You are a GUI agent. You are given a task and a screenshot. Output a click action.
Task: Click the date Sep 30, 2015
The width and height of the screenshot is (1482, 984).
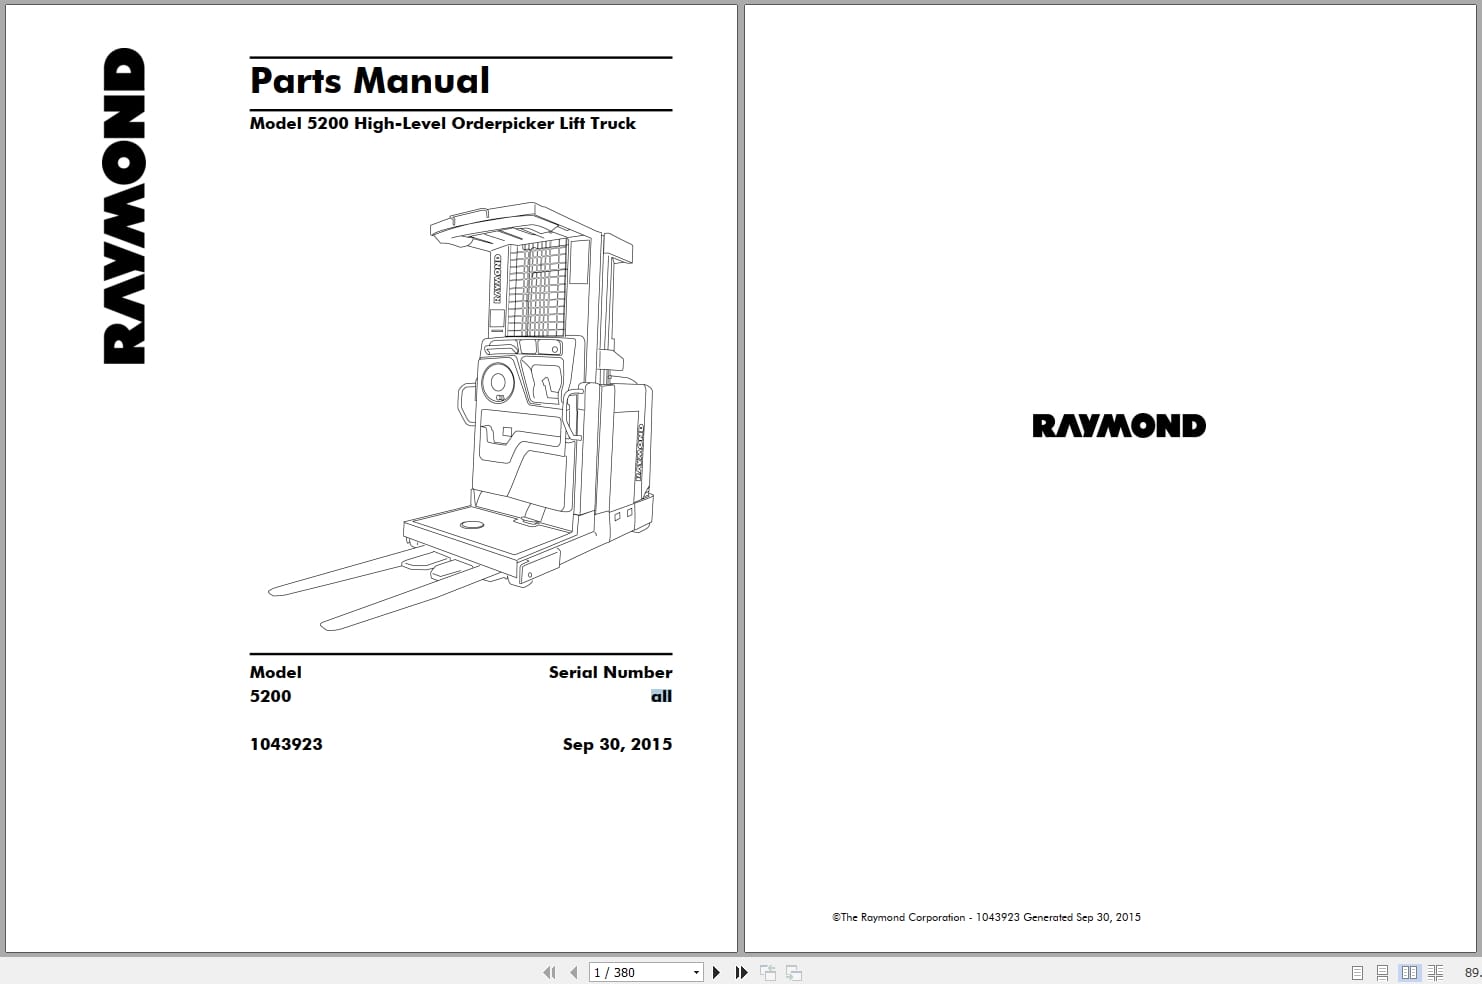point(617,744)
